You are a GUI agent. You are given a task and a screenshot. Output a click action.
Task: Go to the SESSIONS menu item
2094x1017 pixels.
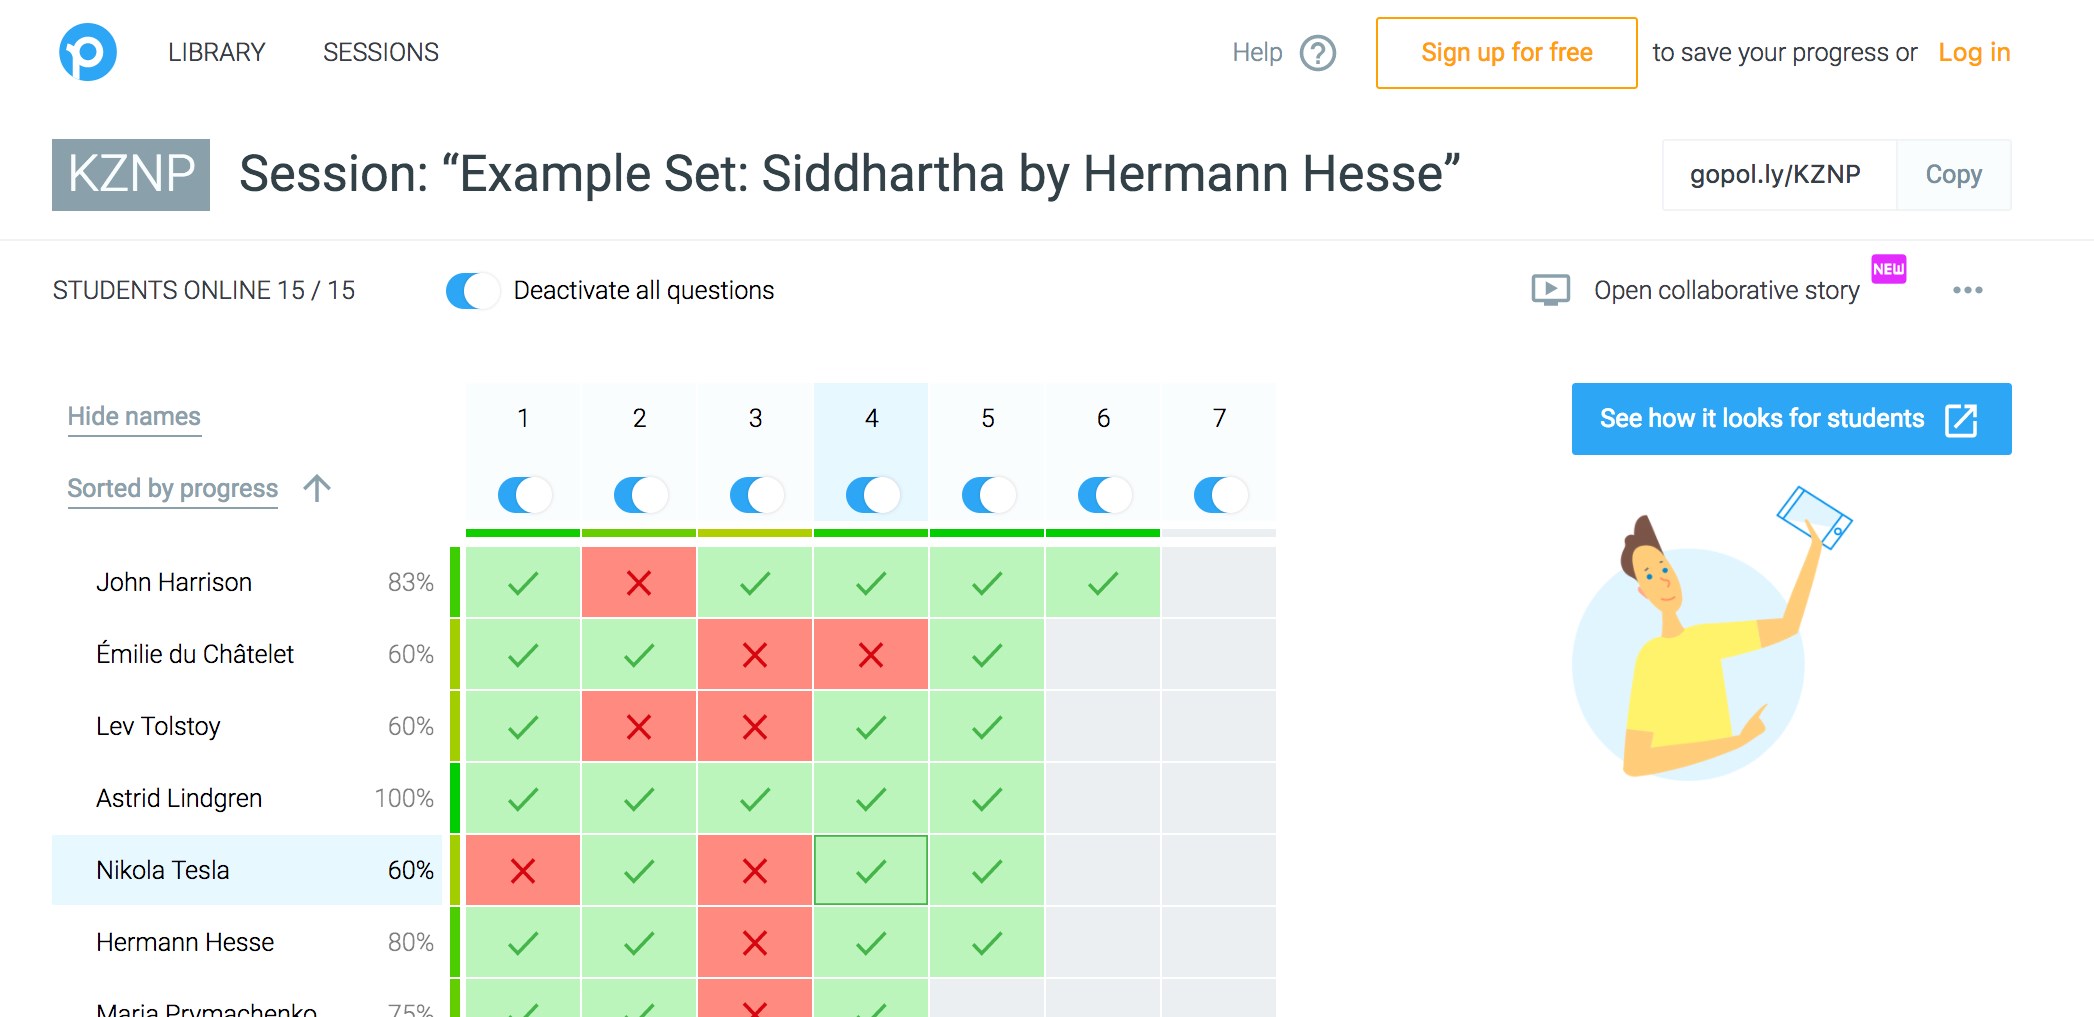click(381, 52)
